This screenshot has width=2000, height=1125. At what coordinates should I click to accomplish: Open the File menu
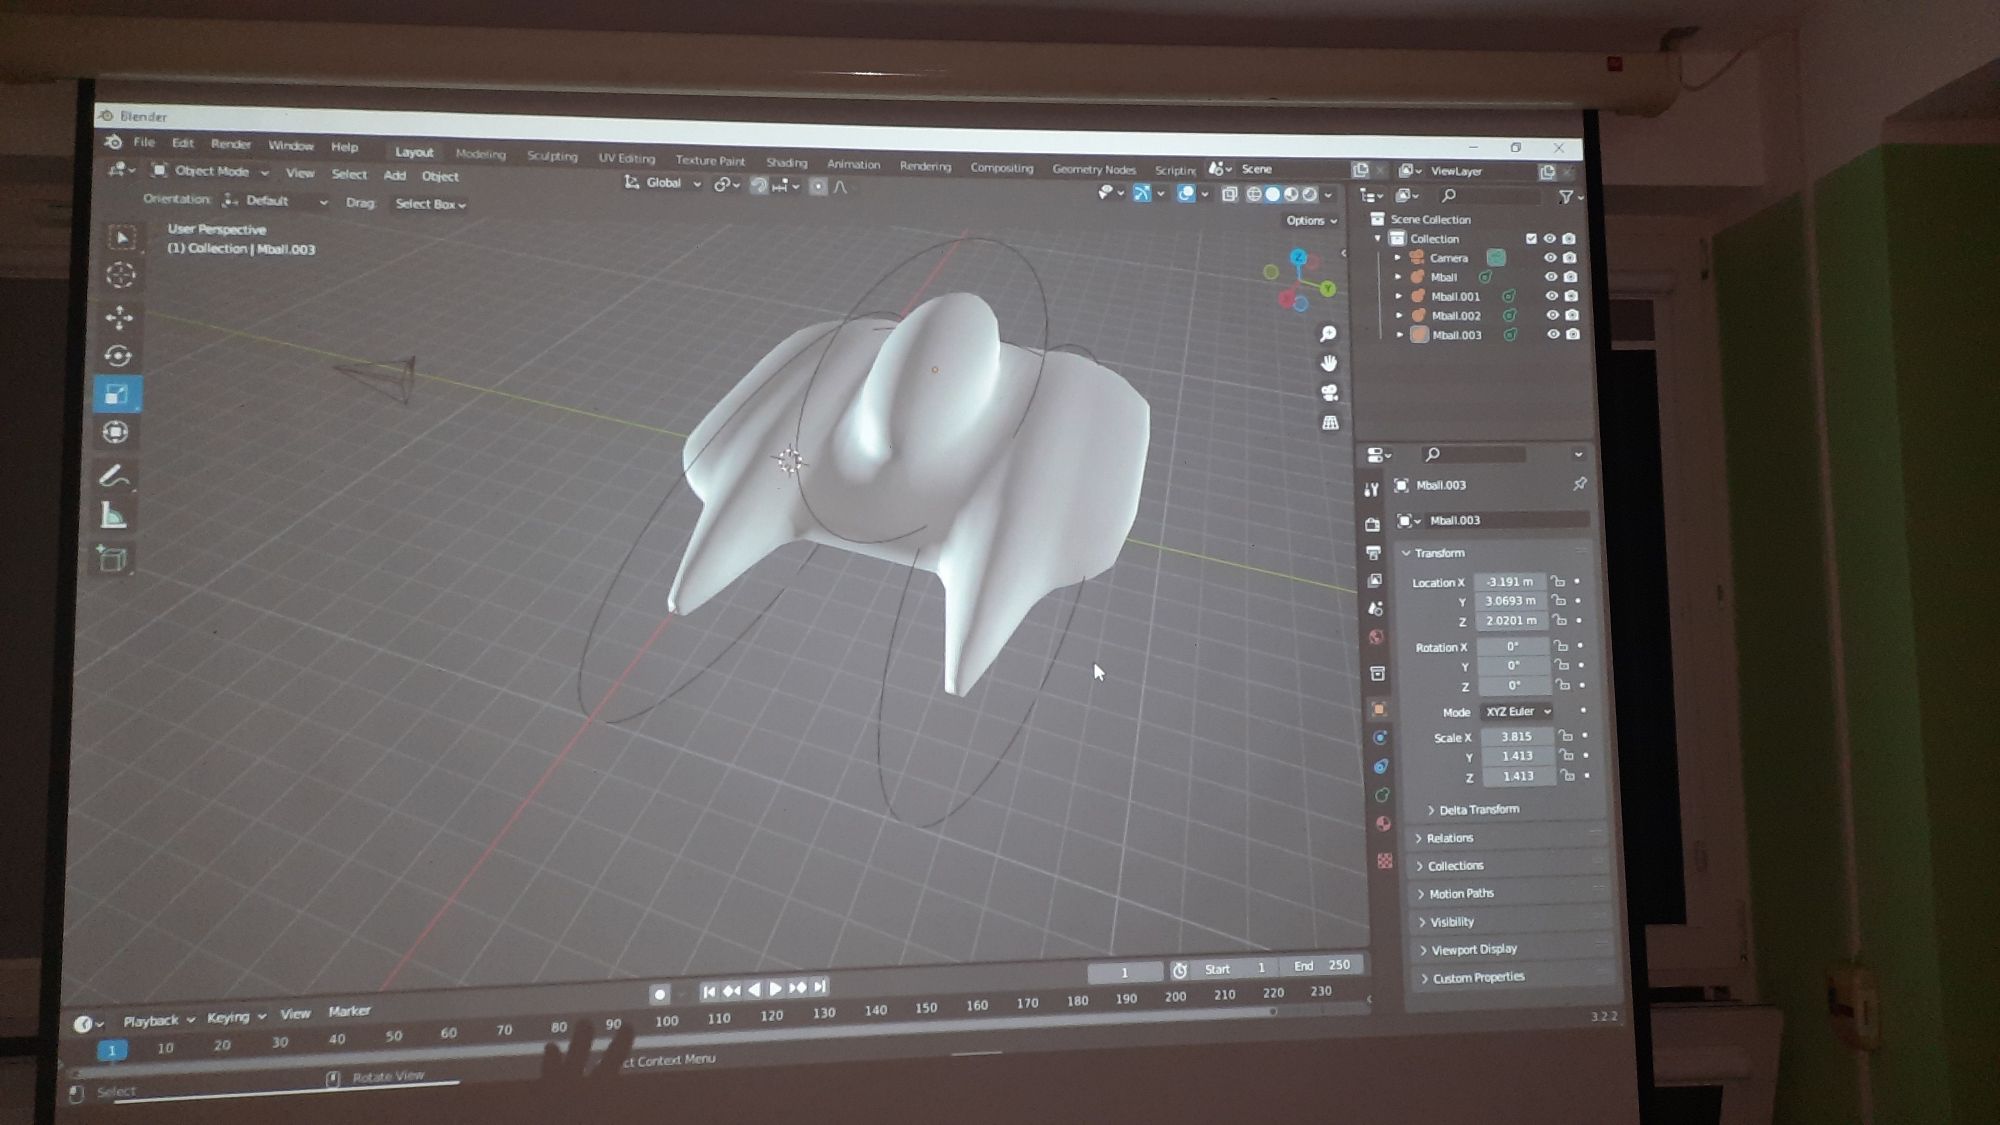145,142
